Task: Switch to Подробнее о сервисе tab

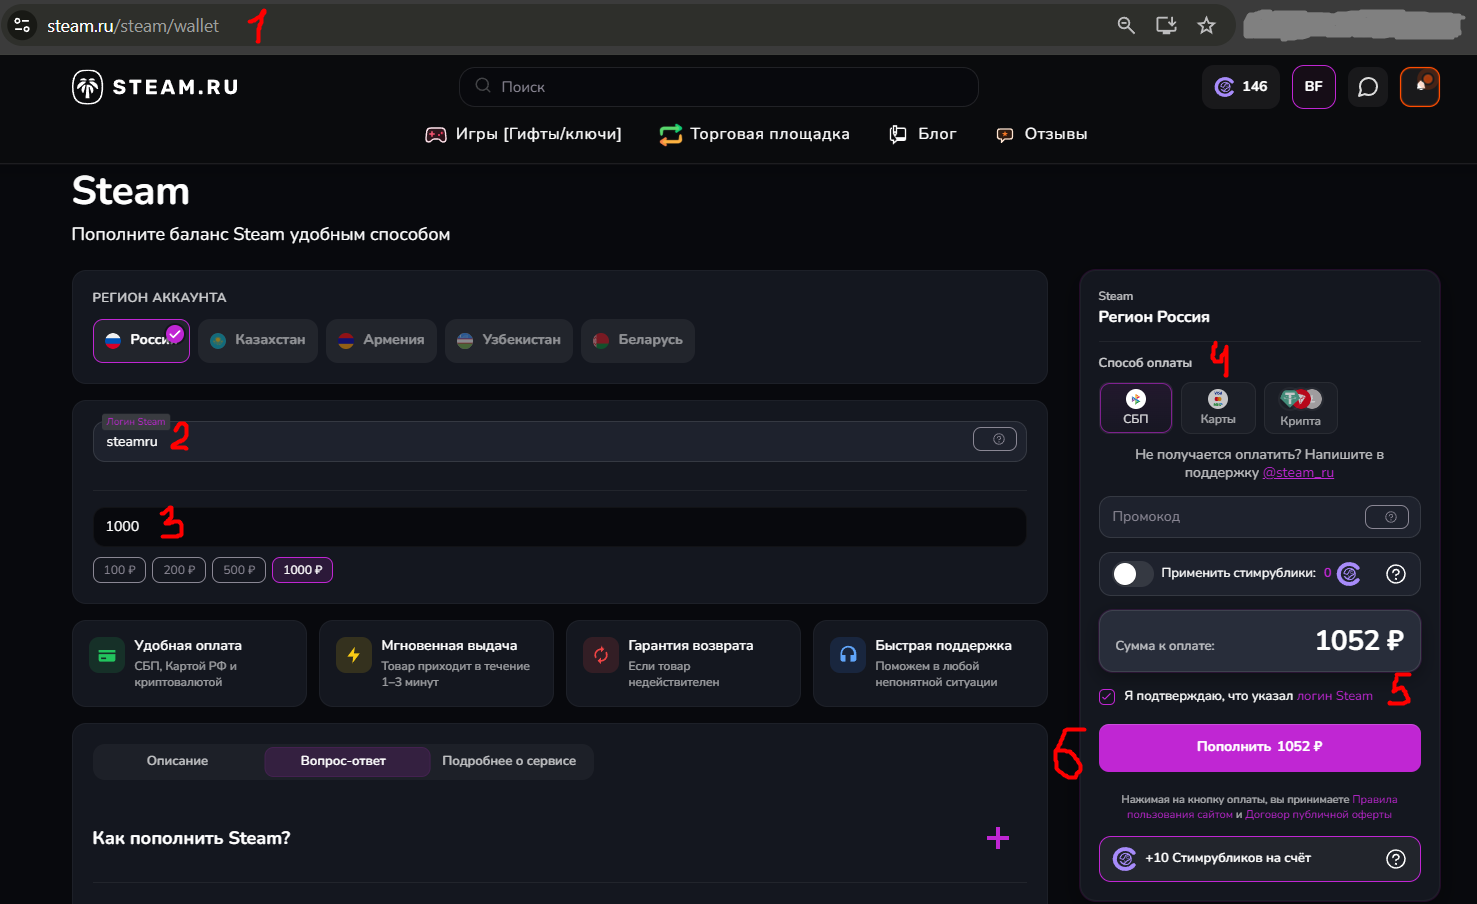Action: 509,761
